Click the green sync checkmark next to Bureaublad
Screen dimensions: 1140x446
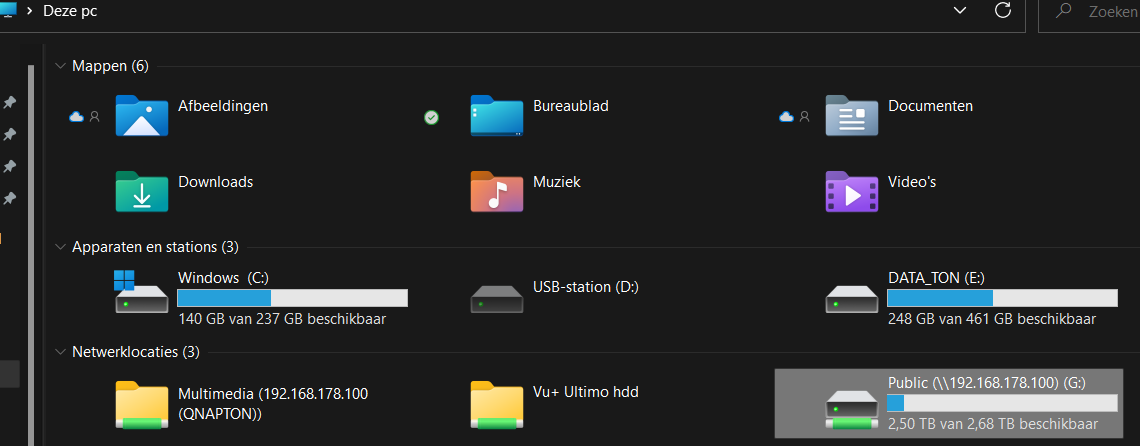pos(431,117)
